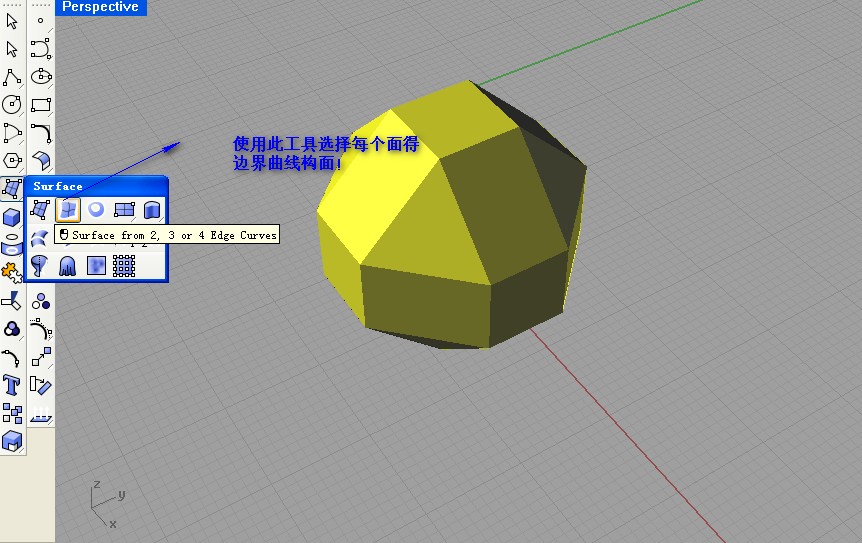
Task: Click the three separate spheres icon
Action: (41, 301)
